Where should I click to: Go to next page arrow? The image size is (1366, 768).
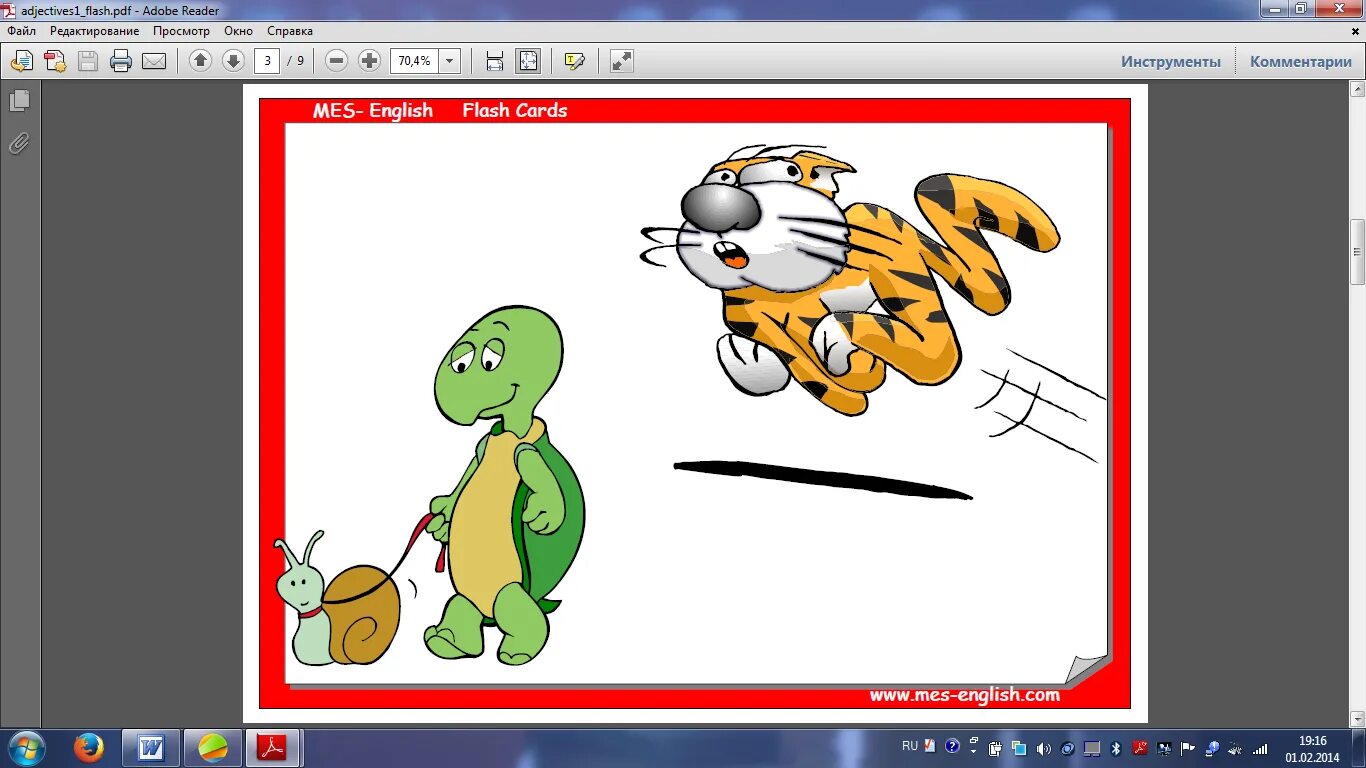click(x=233, y=61)
